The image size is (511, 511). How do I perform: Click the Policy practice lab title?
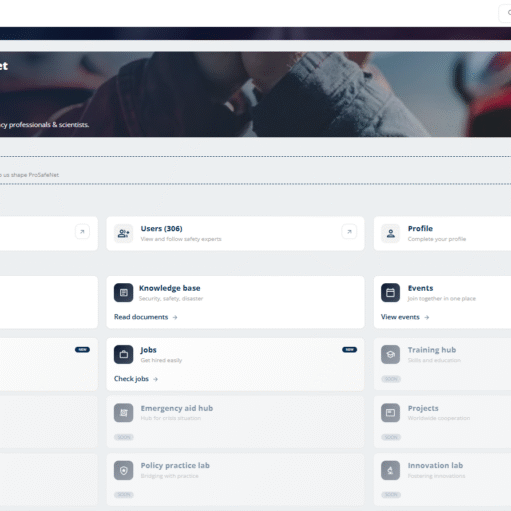[175, 466]
